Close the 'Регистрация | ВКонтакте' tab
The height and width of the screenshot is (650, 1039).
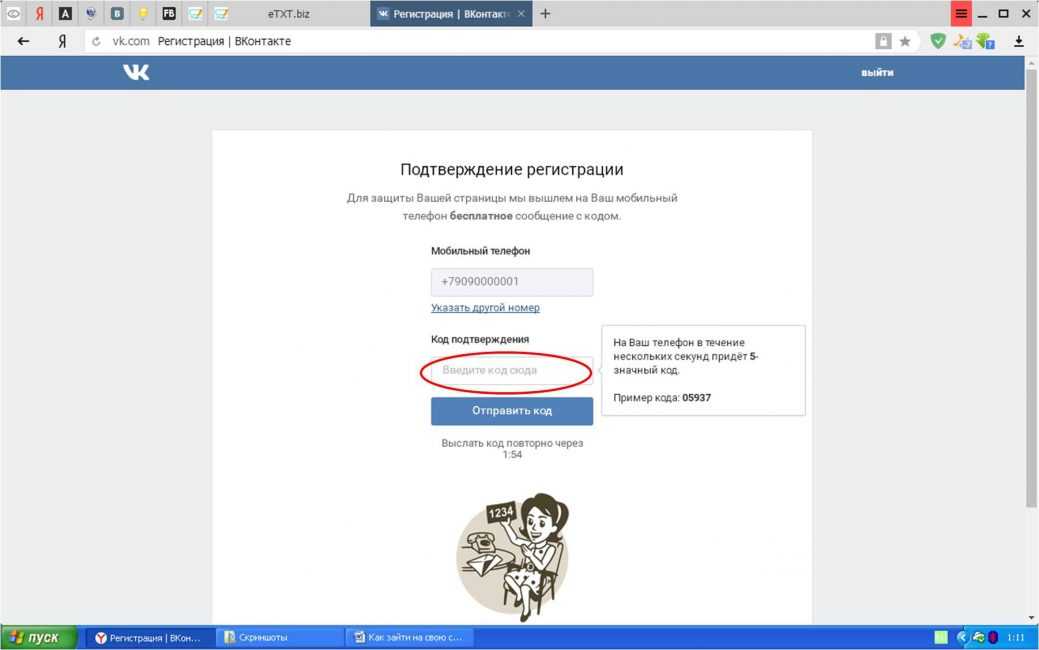pos(521,13)
